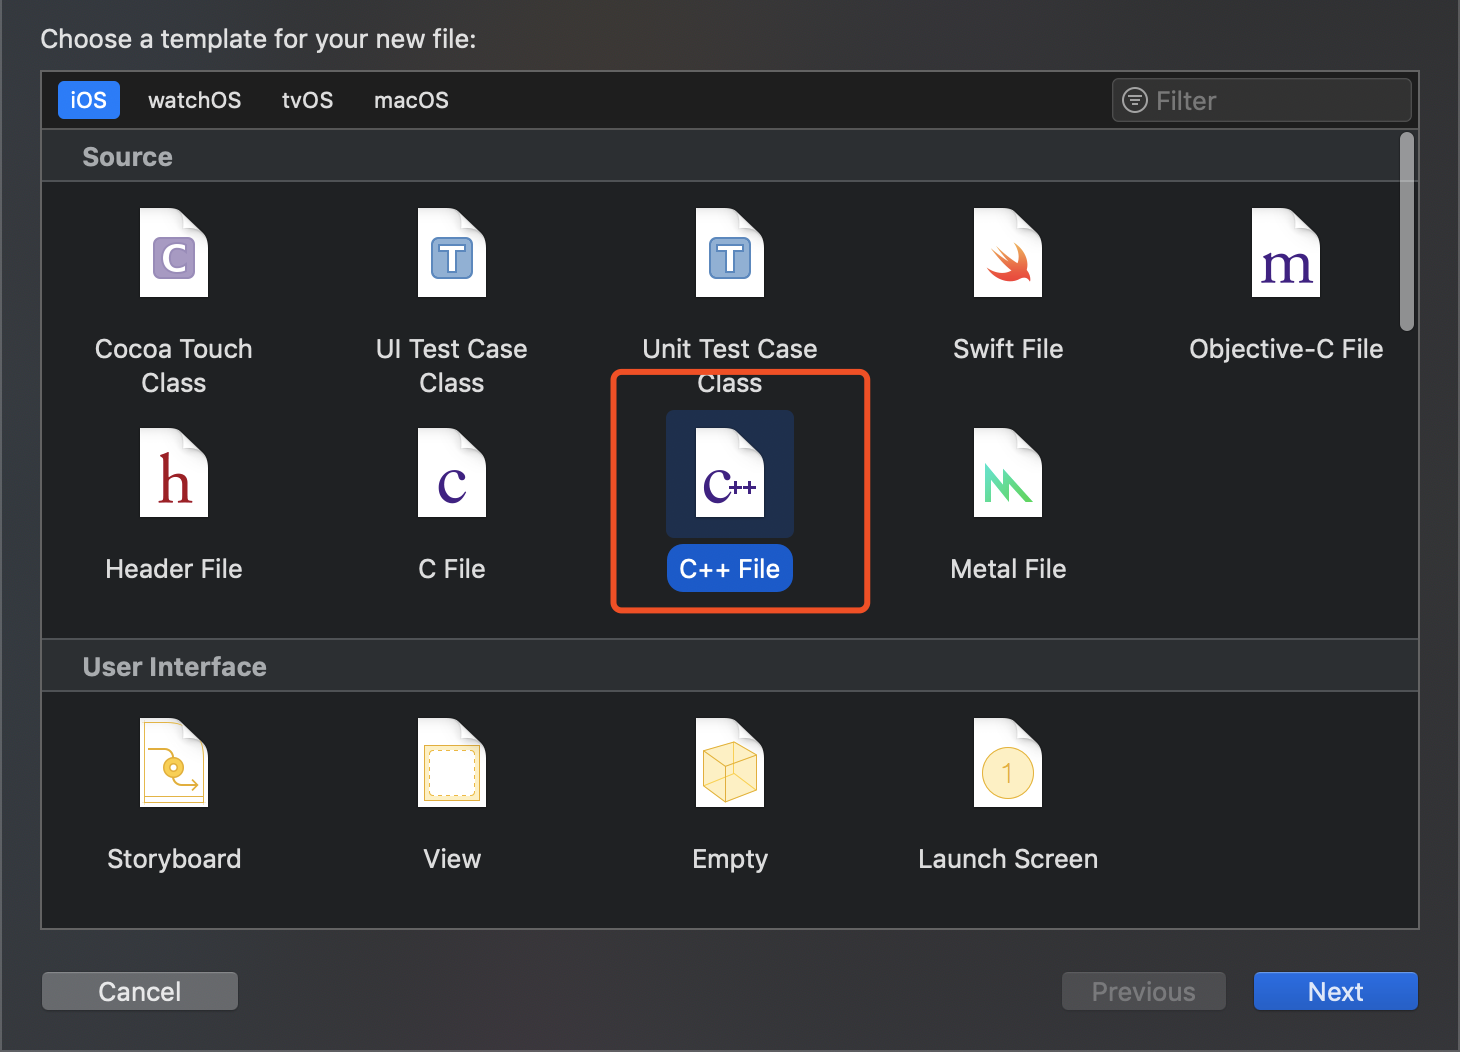Click the Cancel button

(140, 991)
